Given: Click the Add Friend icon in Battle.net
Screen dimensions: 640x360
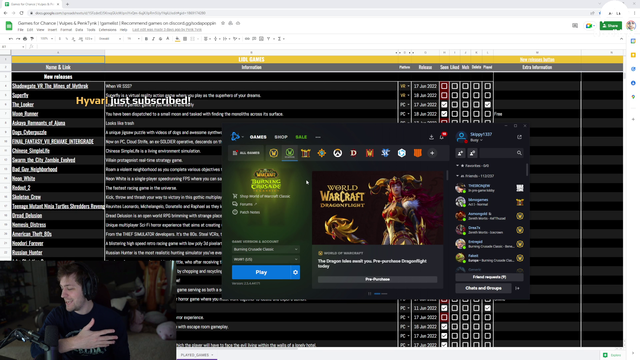Looking at the screenshot, I should (x=460, y=153).
